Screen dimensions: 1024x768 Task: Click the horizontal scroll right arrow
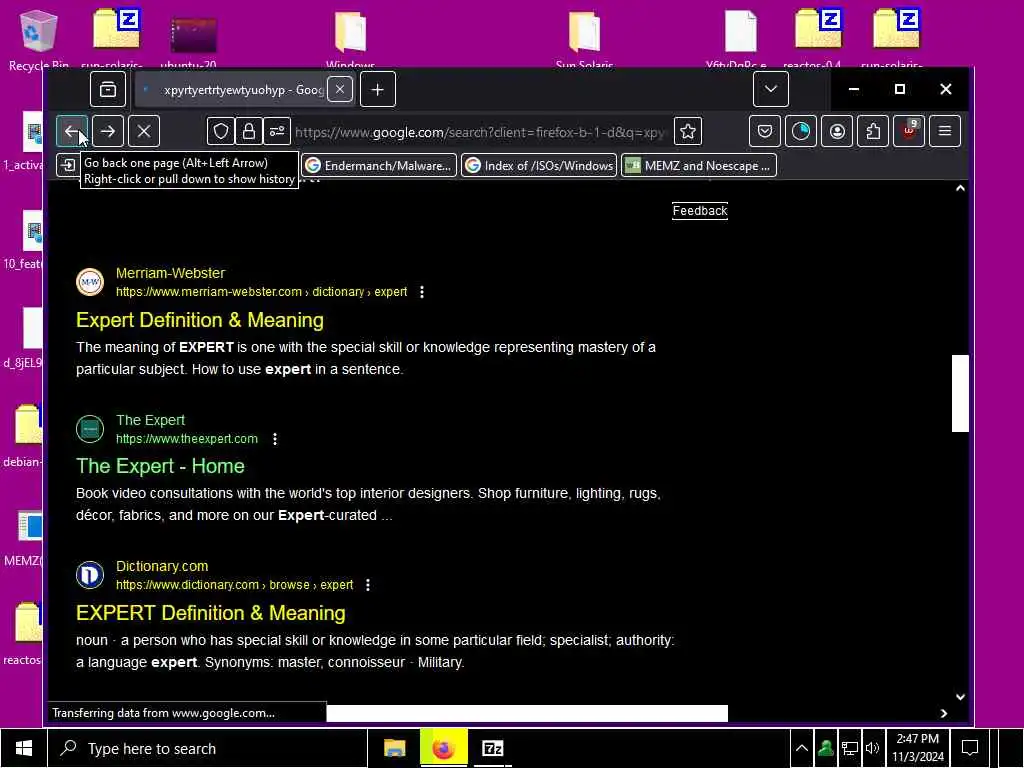click(x=944, y=713)
